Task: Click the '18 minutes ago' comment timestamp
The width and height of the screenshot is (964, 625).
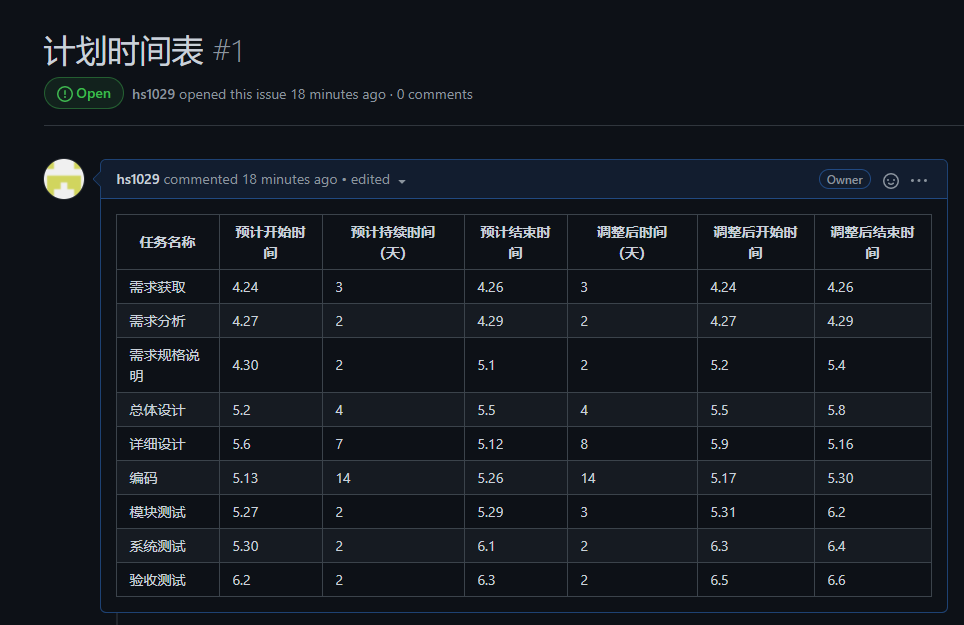Action: 289,179
